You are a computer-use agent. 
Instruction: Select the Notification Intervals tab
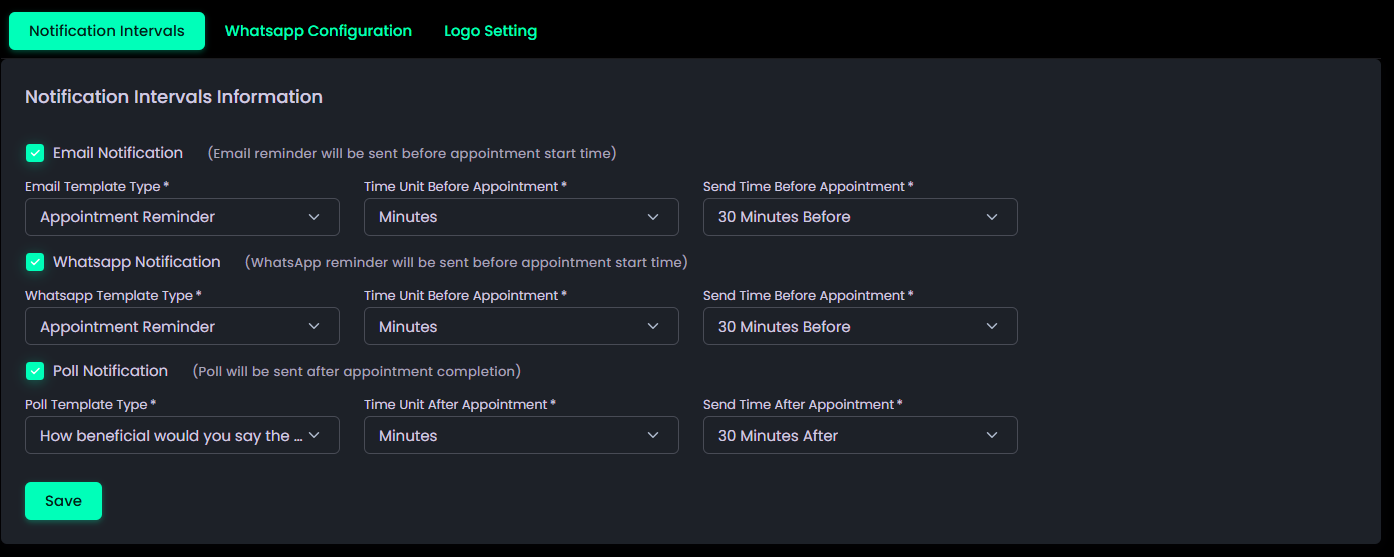(107, 31)
